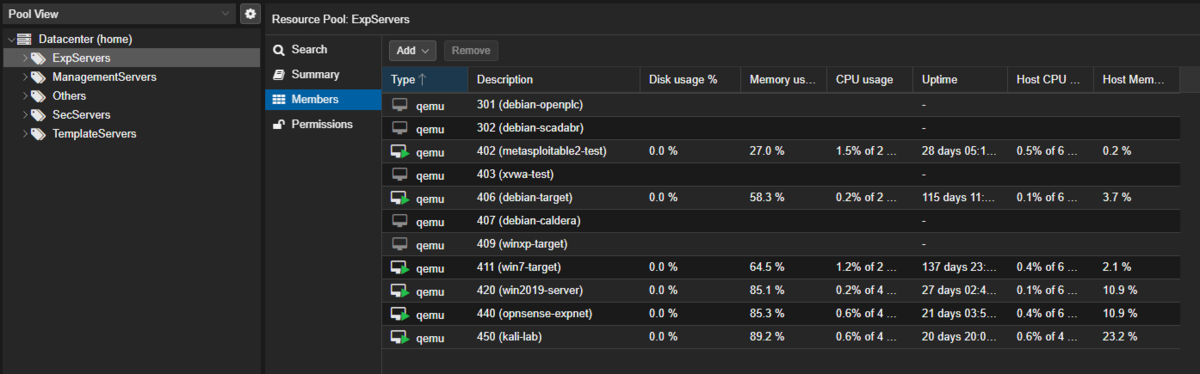Expand the Others pool node

point(24,96)
